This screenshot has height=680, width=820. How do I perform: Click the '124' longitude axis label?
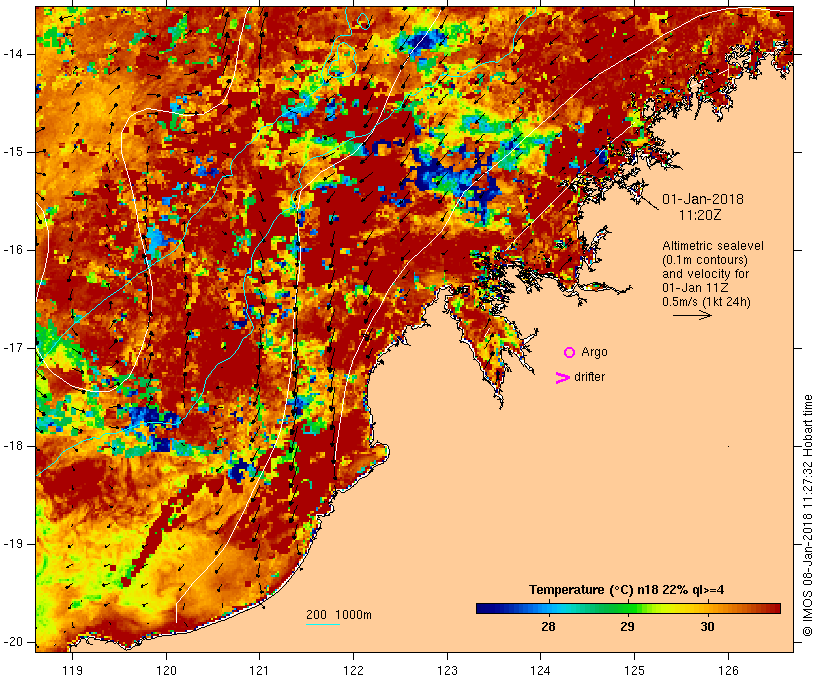(x=541, y=671)
